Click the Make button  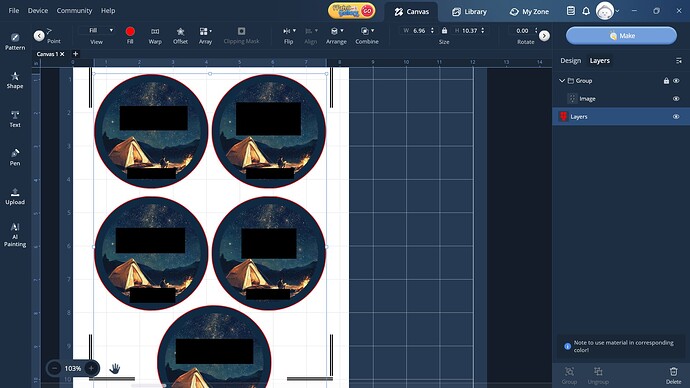(621, 36)
